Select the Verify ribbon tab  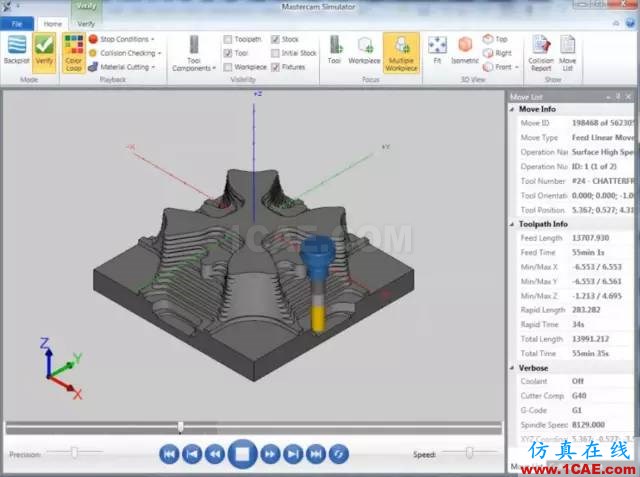point(86,24)
